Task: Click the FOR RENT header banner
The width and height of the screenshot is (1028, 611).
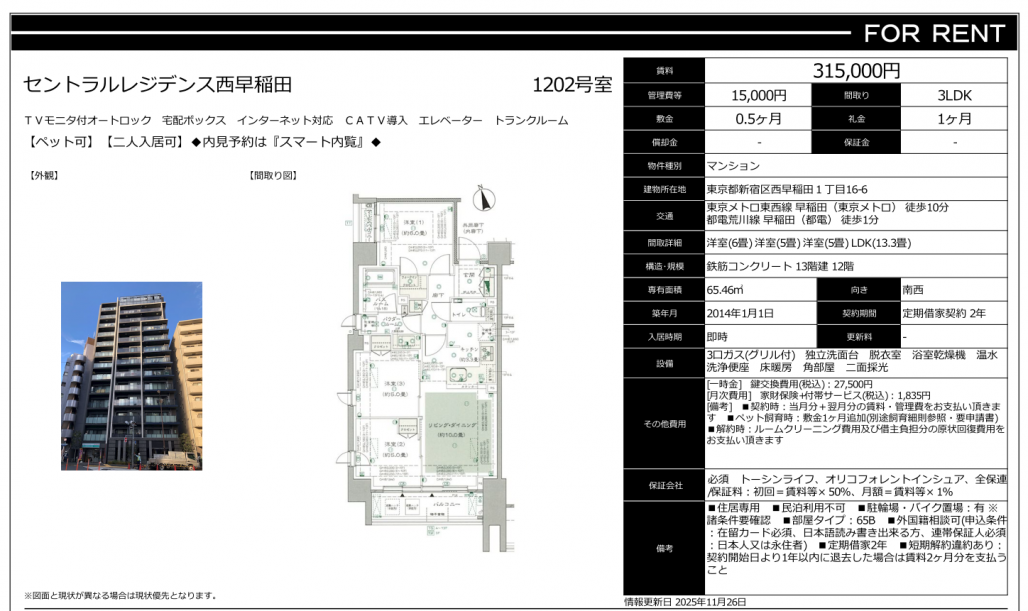Action: [x=933, y=33]
